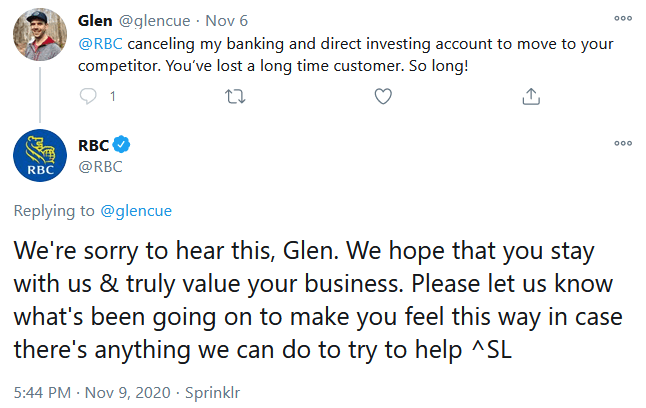The image size is (646, 408).
Task: Click the Glen display name
Action: click(x=94, y=21)
